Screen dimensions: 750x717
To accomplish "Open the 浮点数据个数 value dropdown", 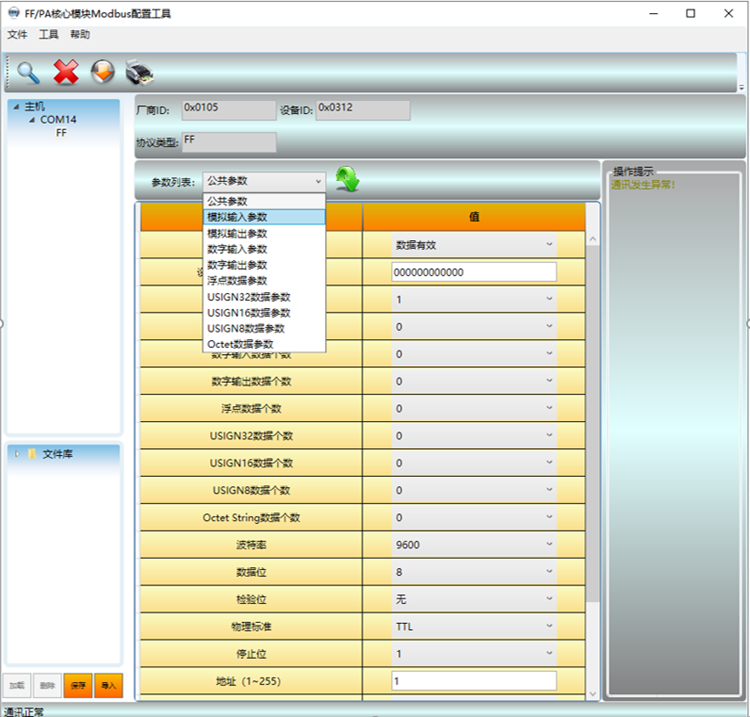I will tap(474, 408).
